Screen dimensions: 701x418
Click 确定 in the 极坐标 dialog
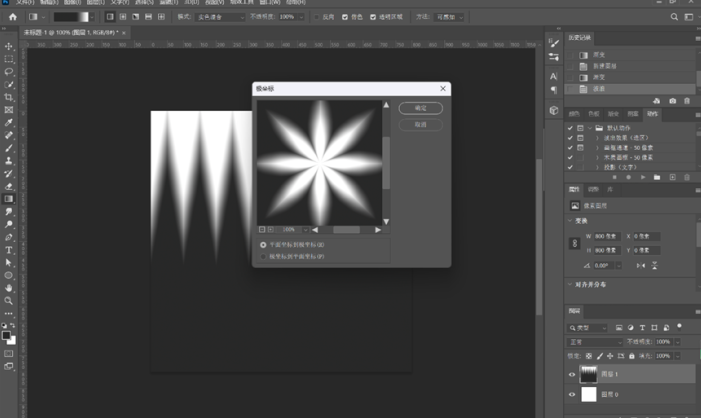(x=420, y=108)
